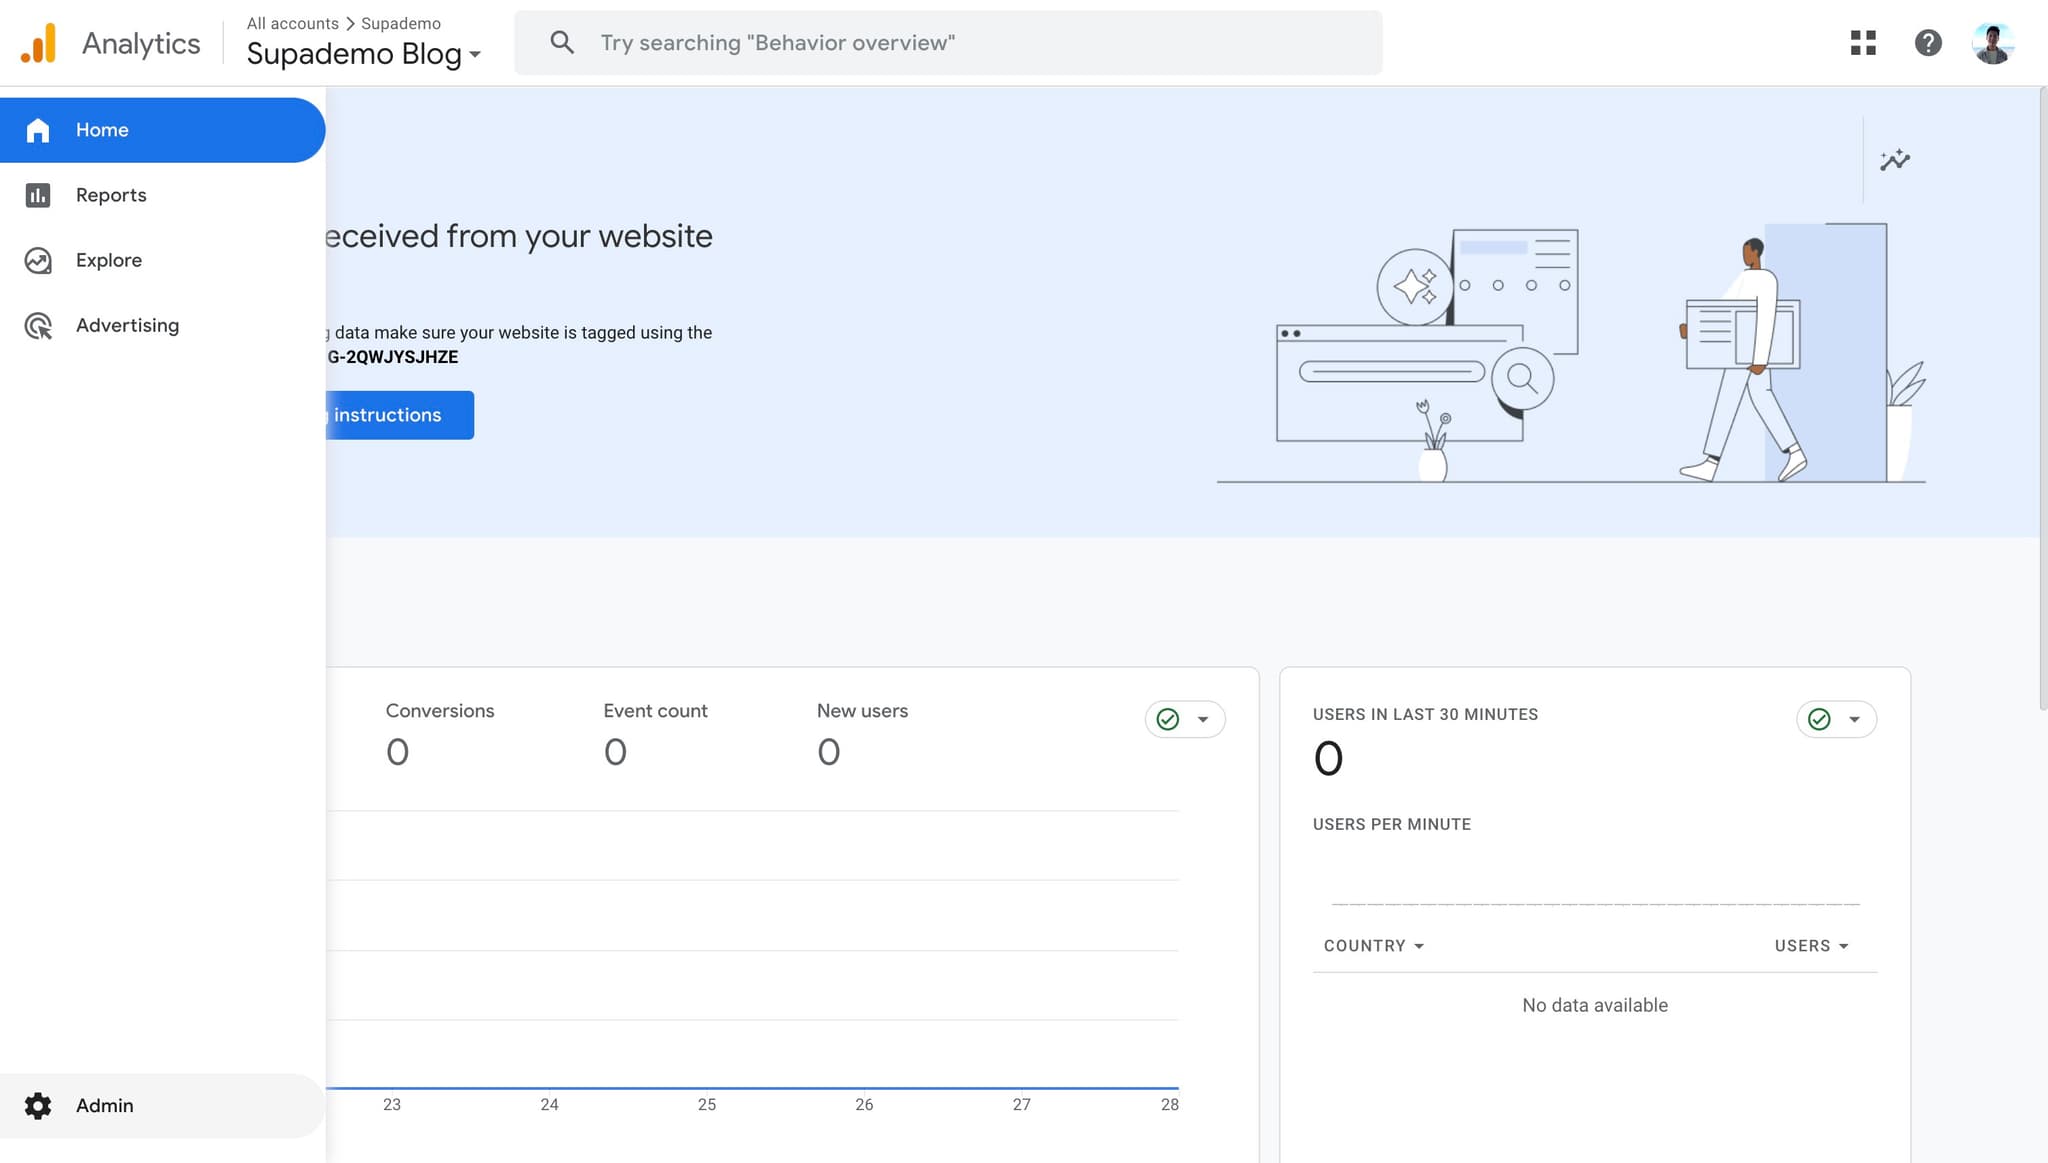This screenshot has height=1163, width=2048.
Task: Click the Reports bar chart icon
Action: click(38, 195)
